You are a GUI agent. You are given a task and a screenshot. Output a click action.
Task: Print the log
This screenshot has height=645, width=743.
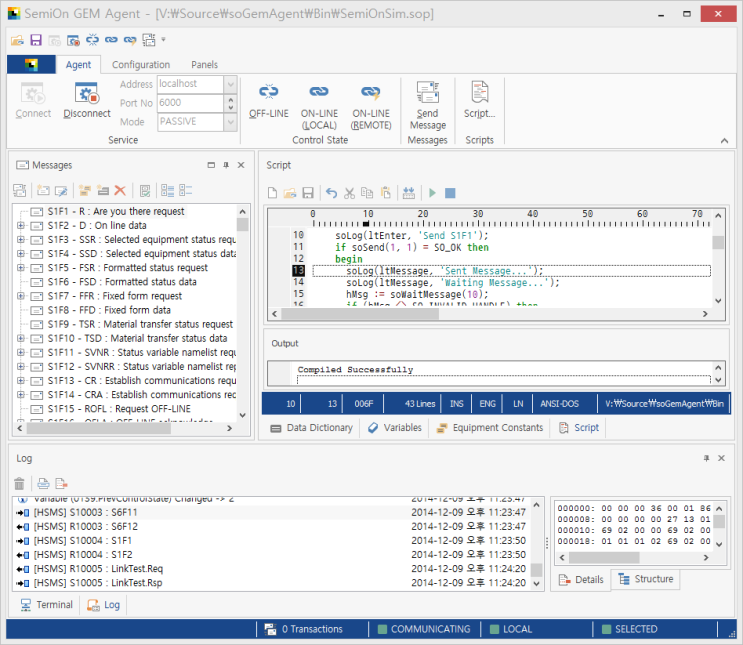(x=43, y=484)
